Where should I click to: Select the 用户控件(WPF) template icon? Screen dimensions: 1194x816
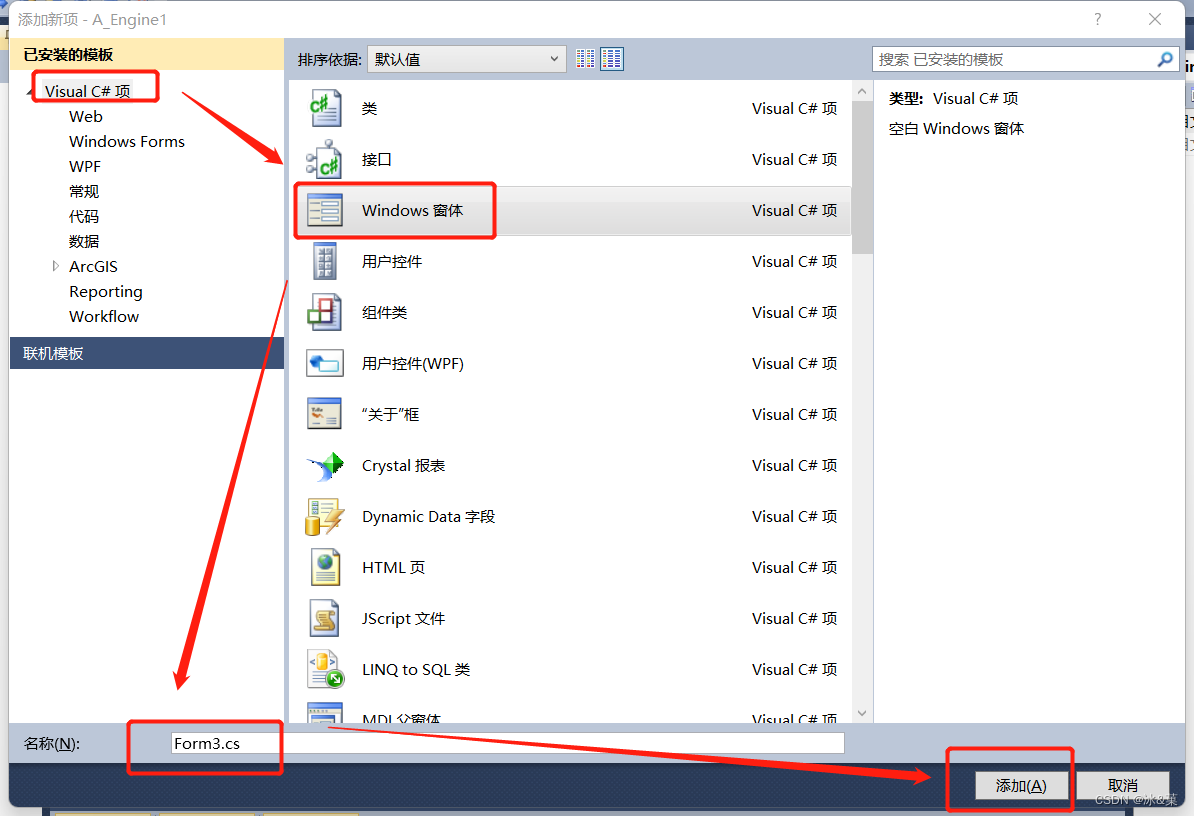(325, 363)
